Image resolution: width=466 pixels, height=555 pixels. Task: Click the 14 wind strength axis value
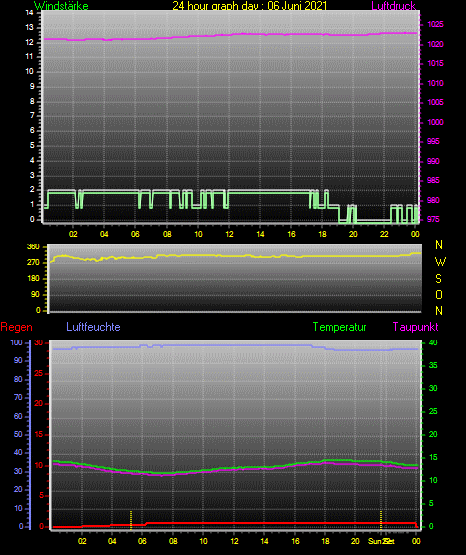pyautogui.click(x=30, y=13)
